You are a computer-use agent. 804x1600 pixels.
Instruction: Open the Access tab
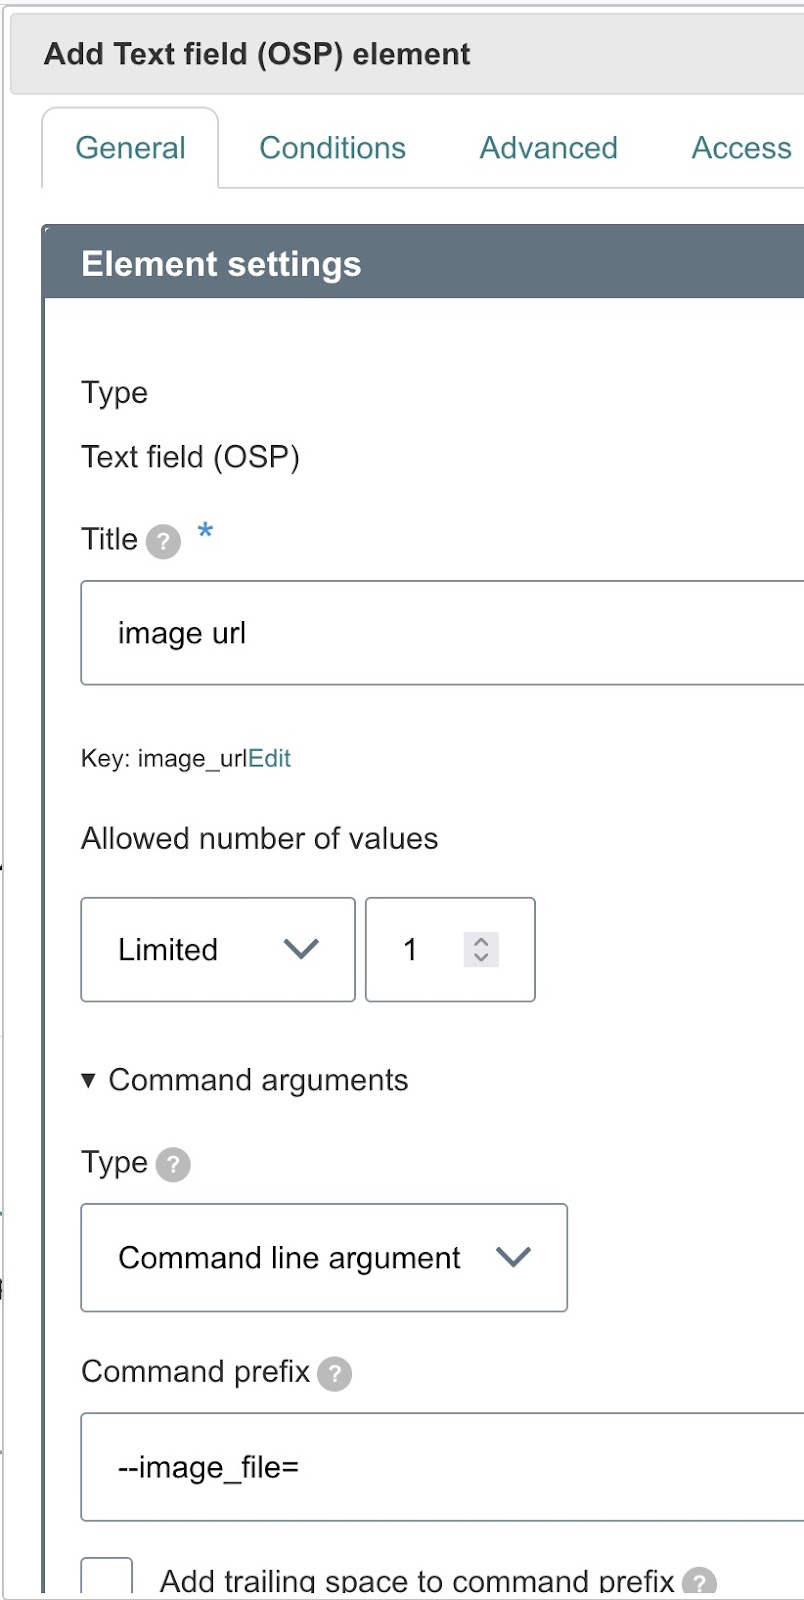(x=741, y=148)
